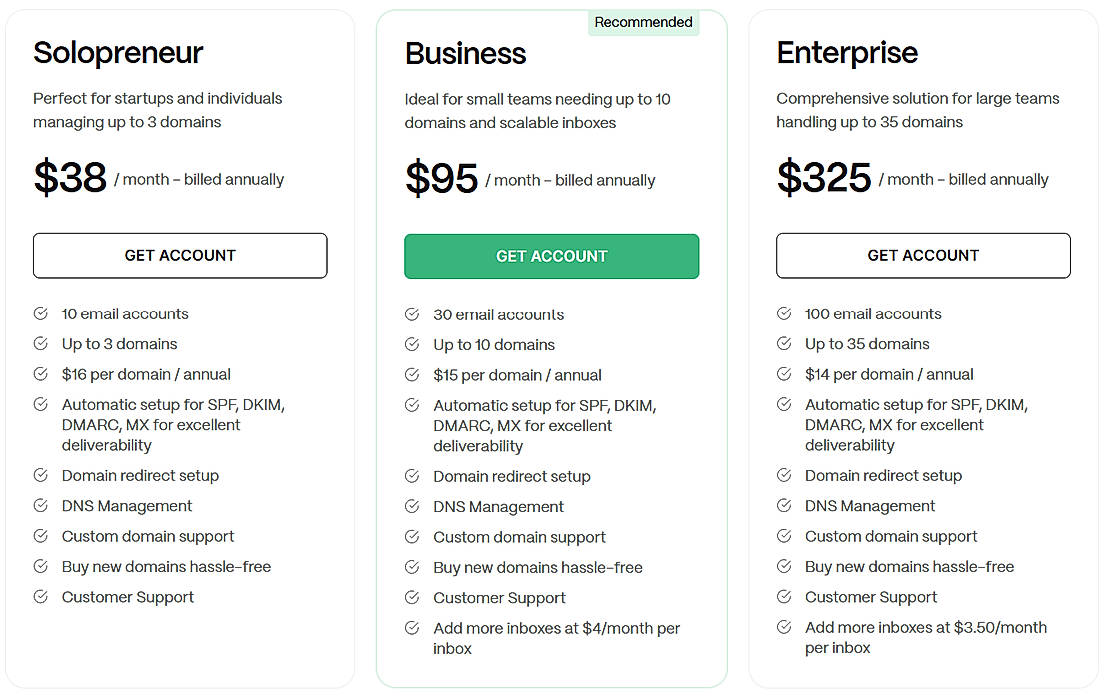Click the Solopreneur plan heading
1108x696 pixels.
pyautogui.click(x=118, y=53)
